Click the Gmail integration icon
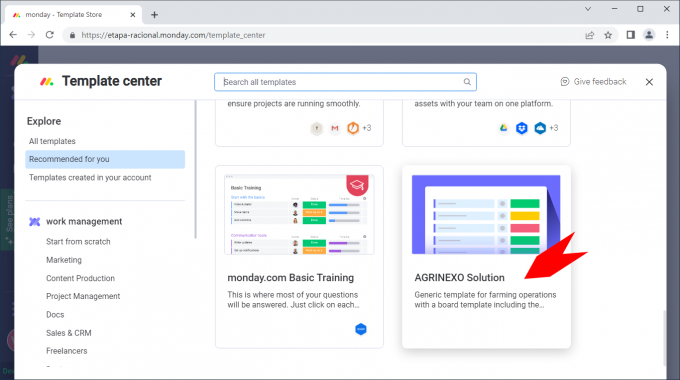This screenshot has width=680, height=380. pos(335,128)
